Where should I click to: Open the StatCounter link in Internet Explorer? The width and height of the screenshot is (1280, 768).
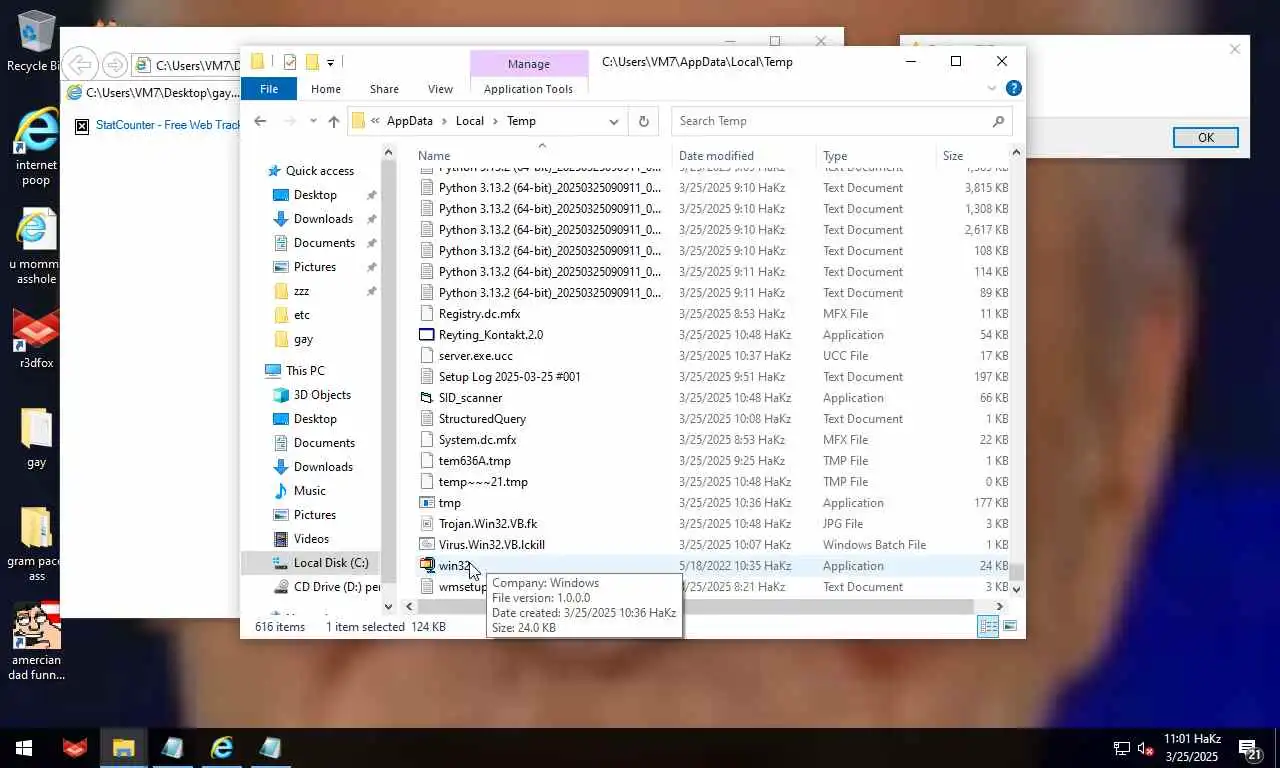(x=168, y=125)
